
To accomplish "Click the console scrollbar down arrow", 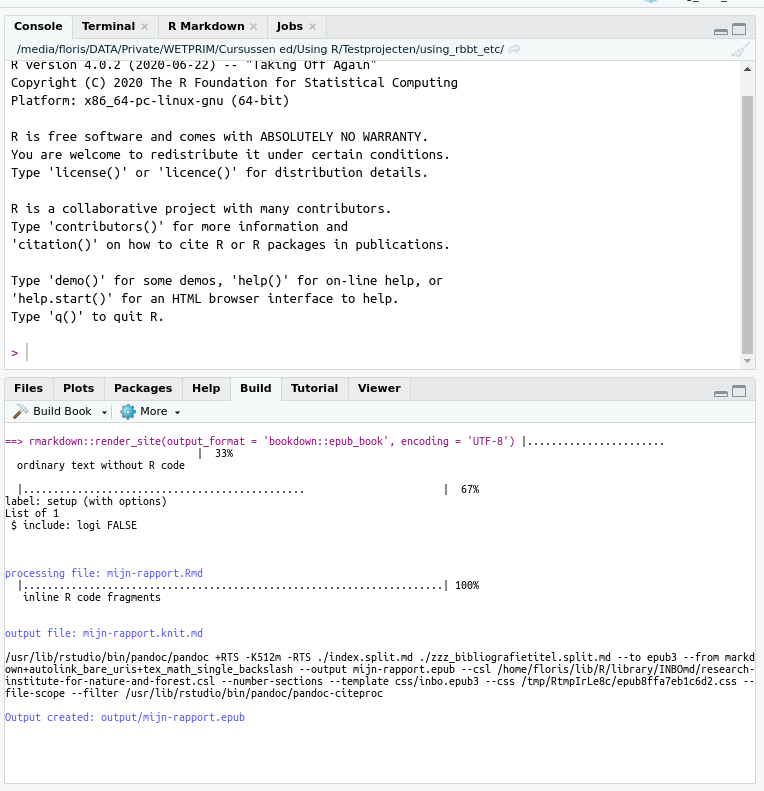I will pyautogui.click(x=747, y=361).
